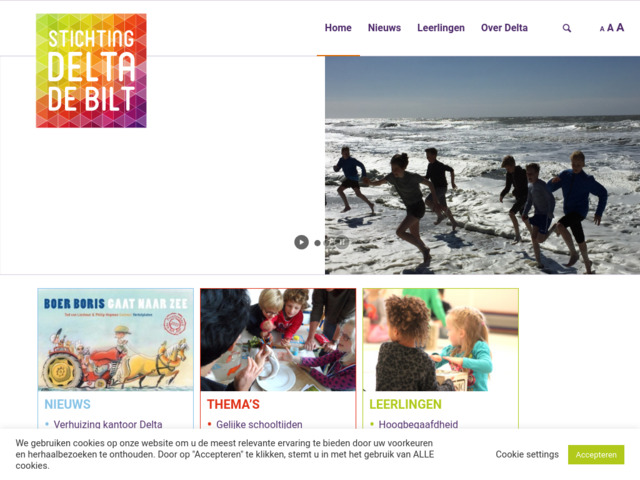Select the smallest font size A
The width and height of the screenshot is (640, 480).
[x=602, y=29]
